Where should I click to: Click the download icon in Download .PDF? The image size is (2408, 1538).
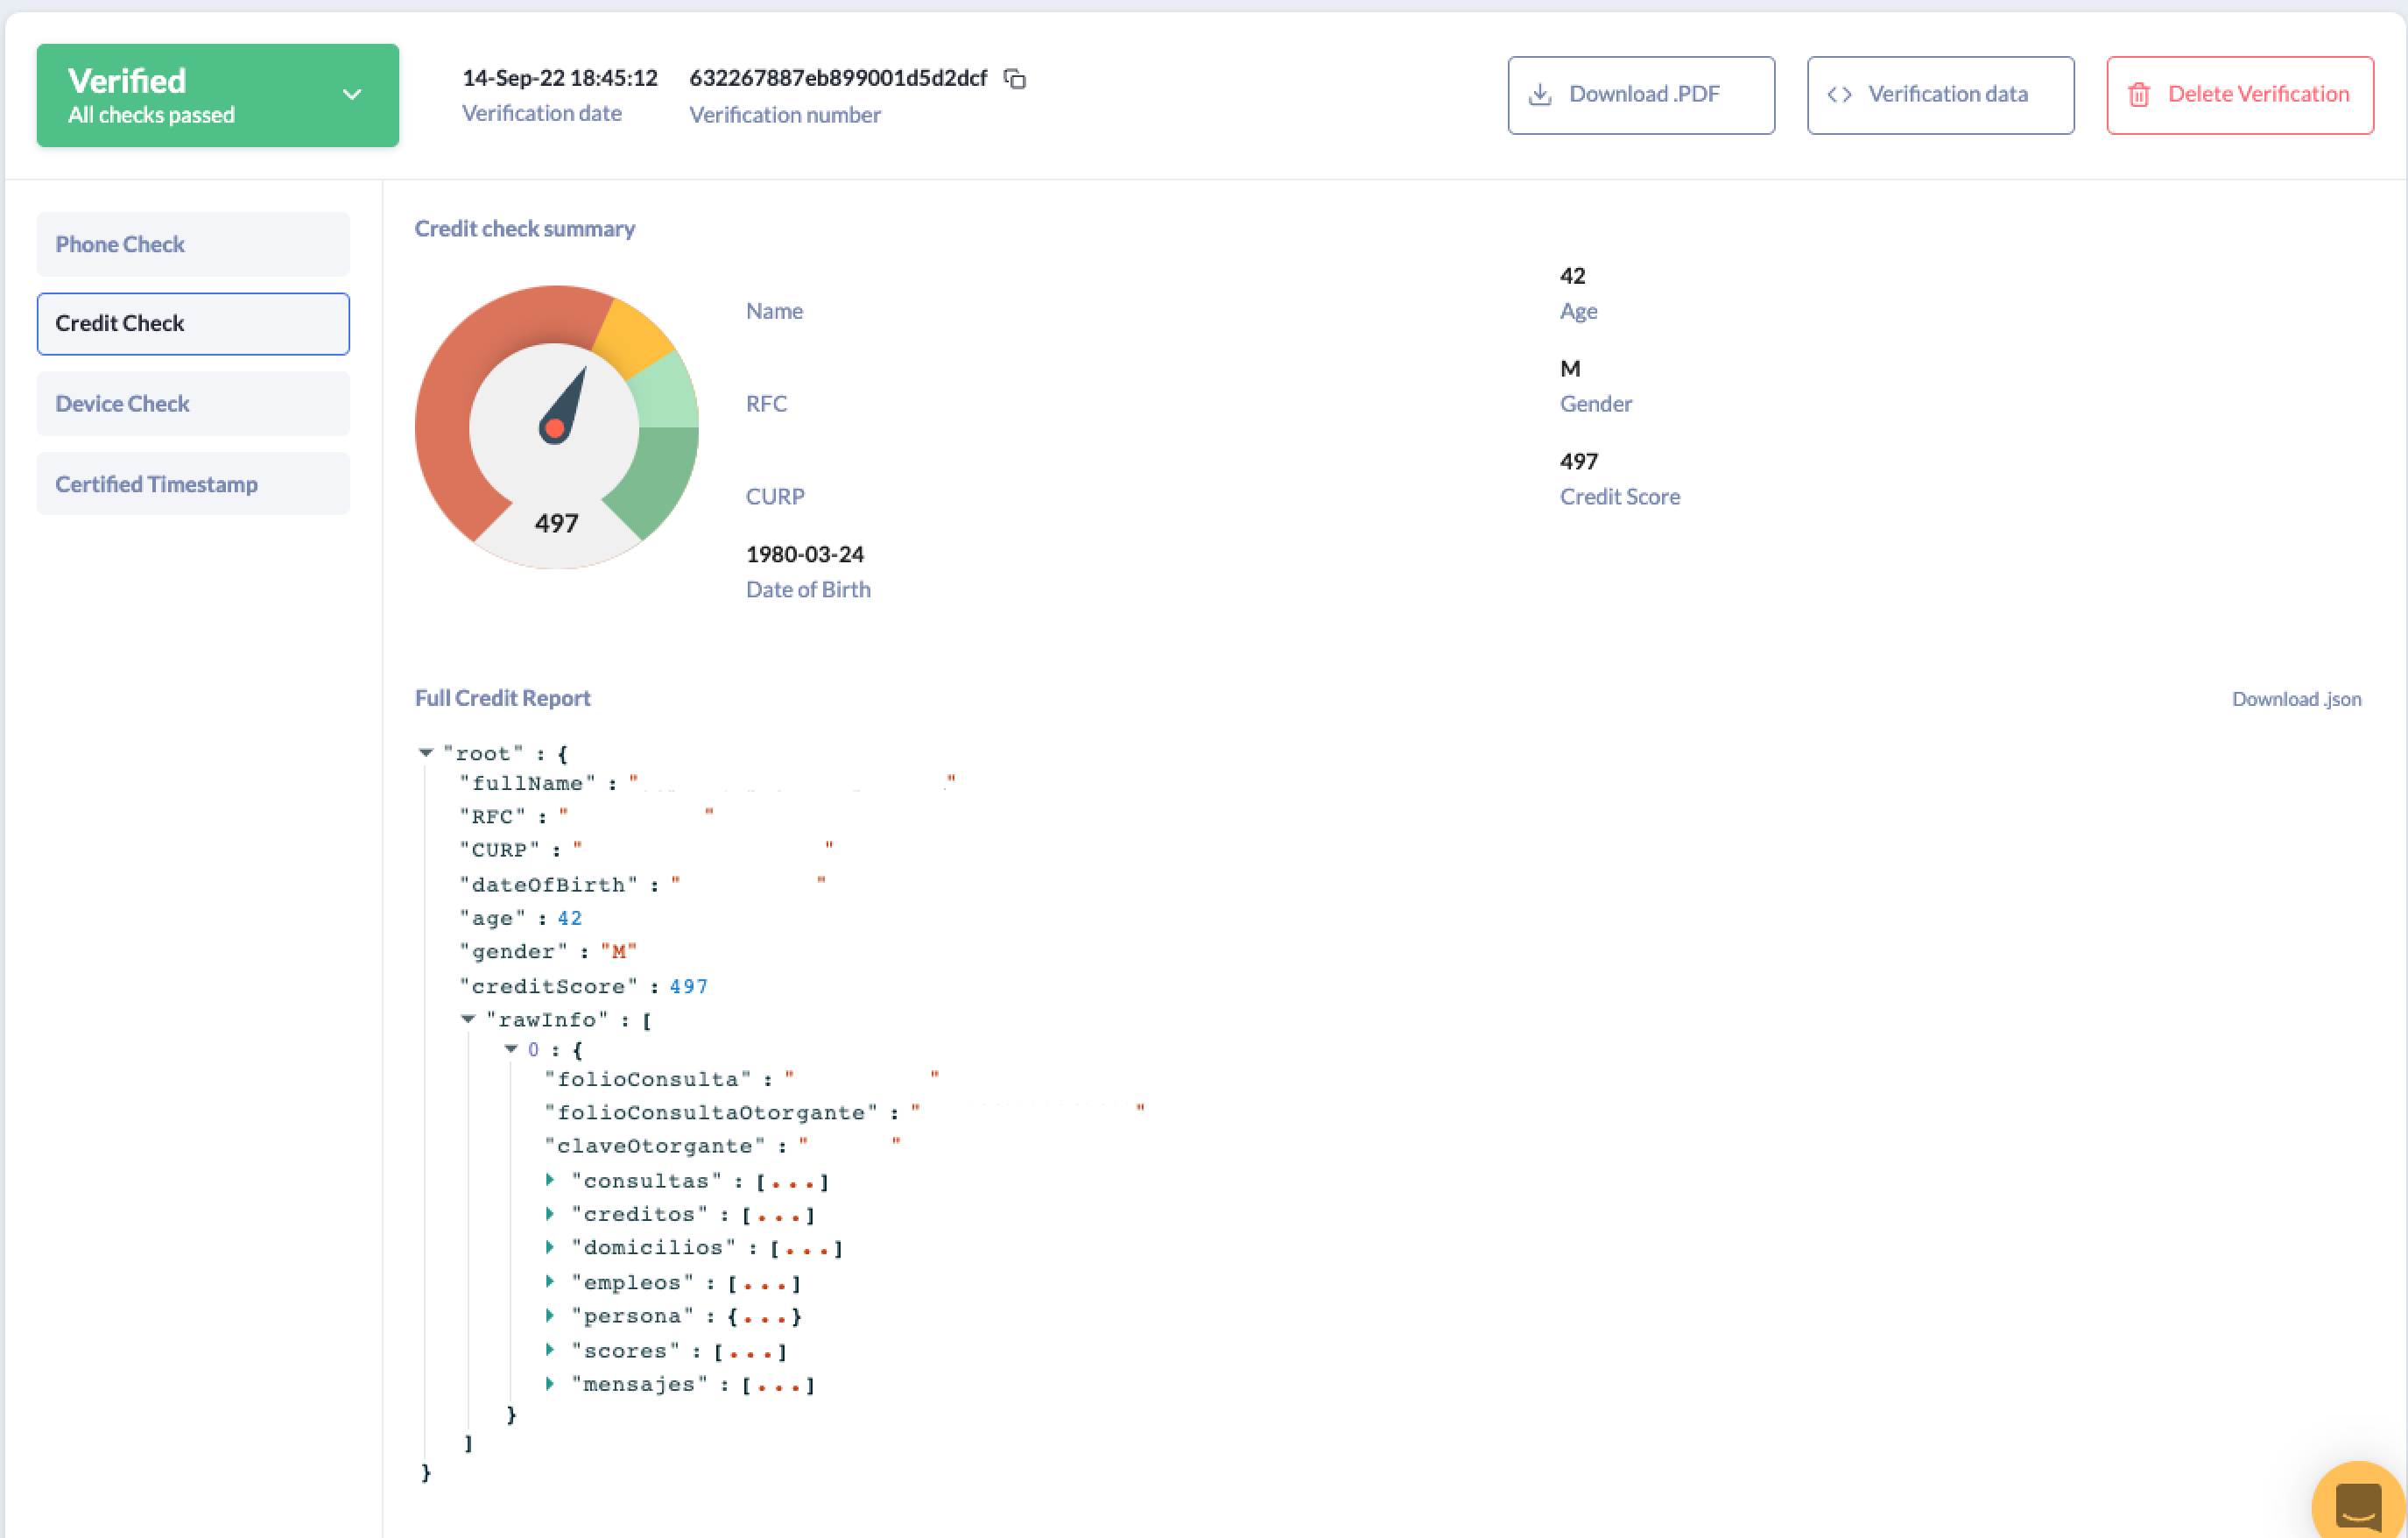click(x=1540, y=95)
